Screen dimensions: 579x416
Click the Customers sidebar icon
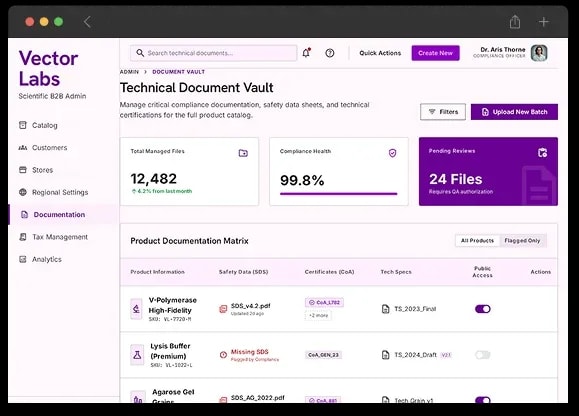[23, 148]
